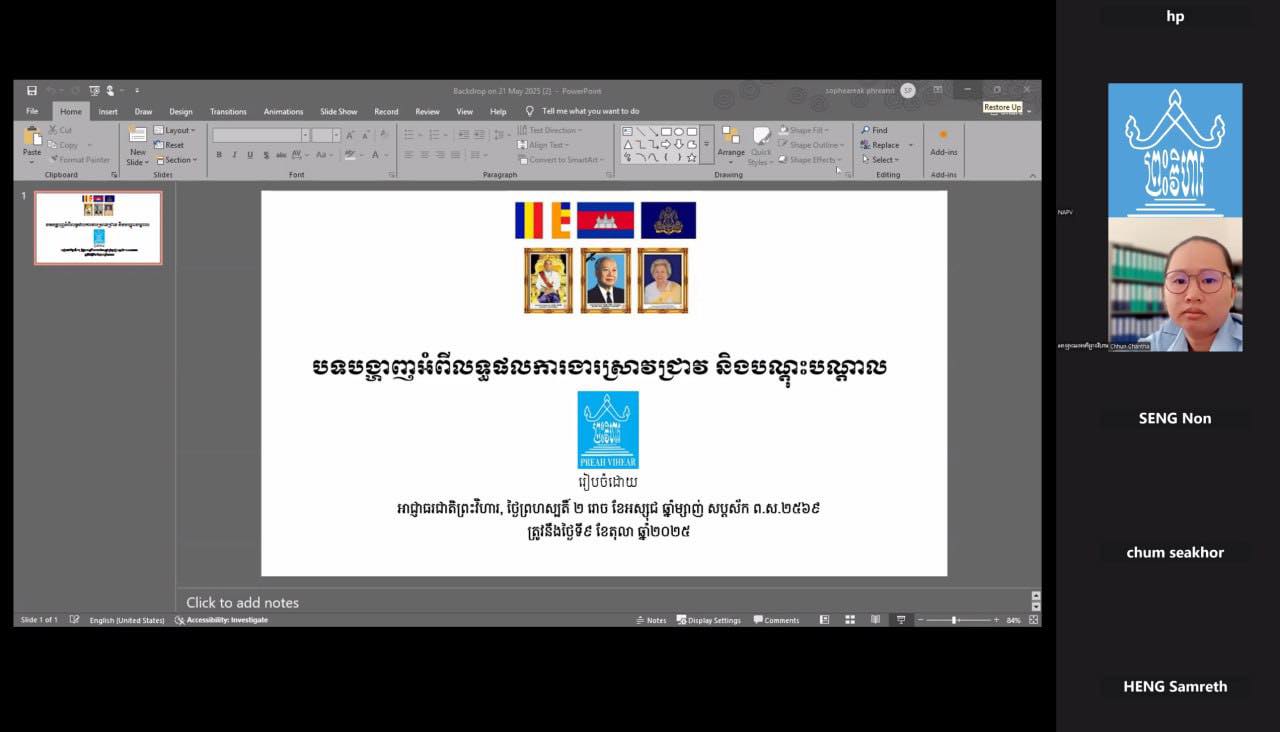Click the Fit slide to window icon

click(1033, 620)
